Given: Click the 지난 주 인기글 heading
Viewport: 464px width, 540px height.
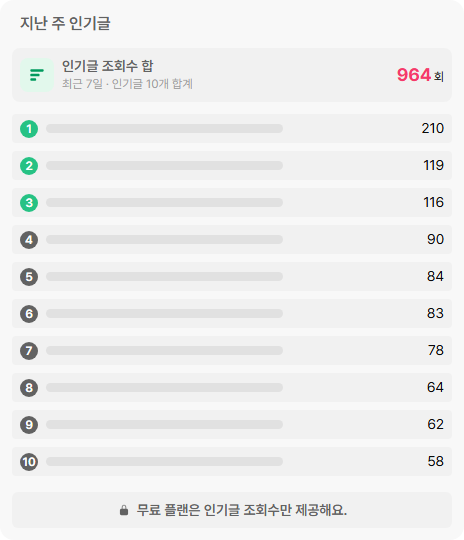Looking at the screenshot, I should (x=65, y=23).
